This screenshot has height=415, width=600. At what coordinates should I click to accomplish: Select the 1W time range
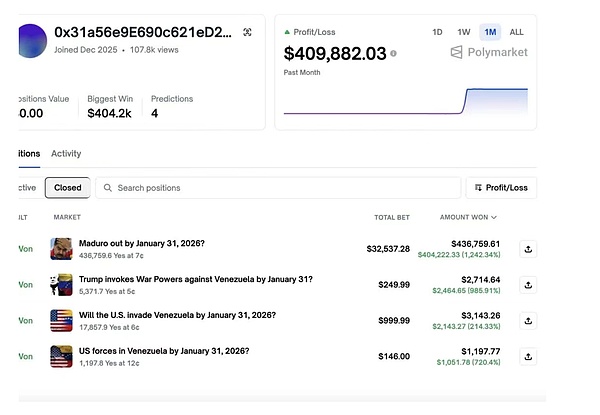click(x=463, y=32)
